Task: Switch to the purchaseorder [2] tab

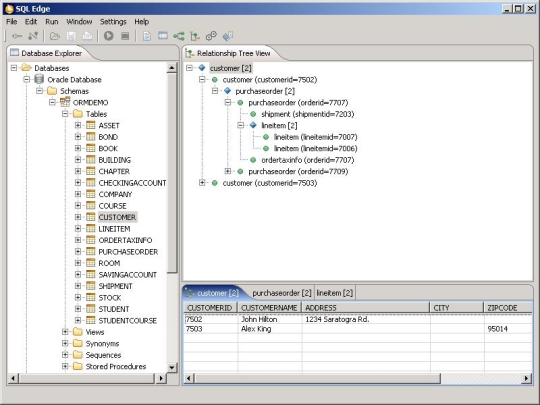Action: click(x=281, y=293)
